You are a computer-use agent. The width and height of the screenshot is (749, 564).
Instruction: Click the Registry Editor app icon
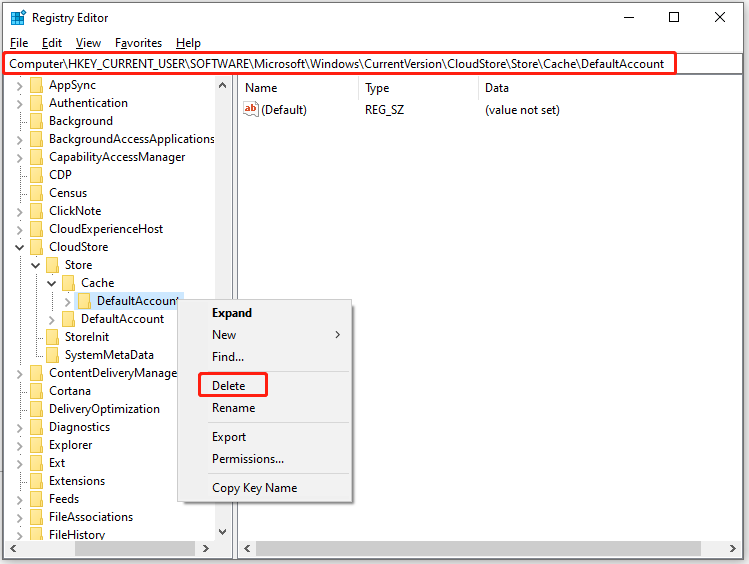[x=18, y=18]
